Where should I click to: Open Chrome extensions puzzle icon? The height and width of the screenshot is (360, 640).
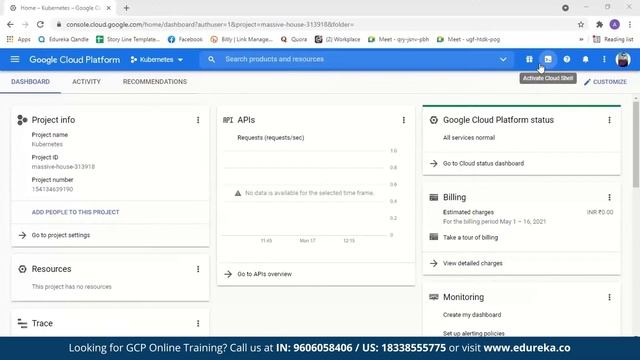pos(599,24)
